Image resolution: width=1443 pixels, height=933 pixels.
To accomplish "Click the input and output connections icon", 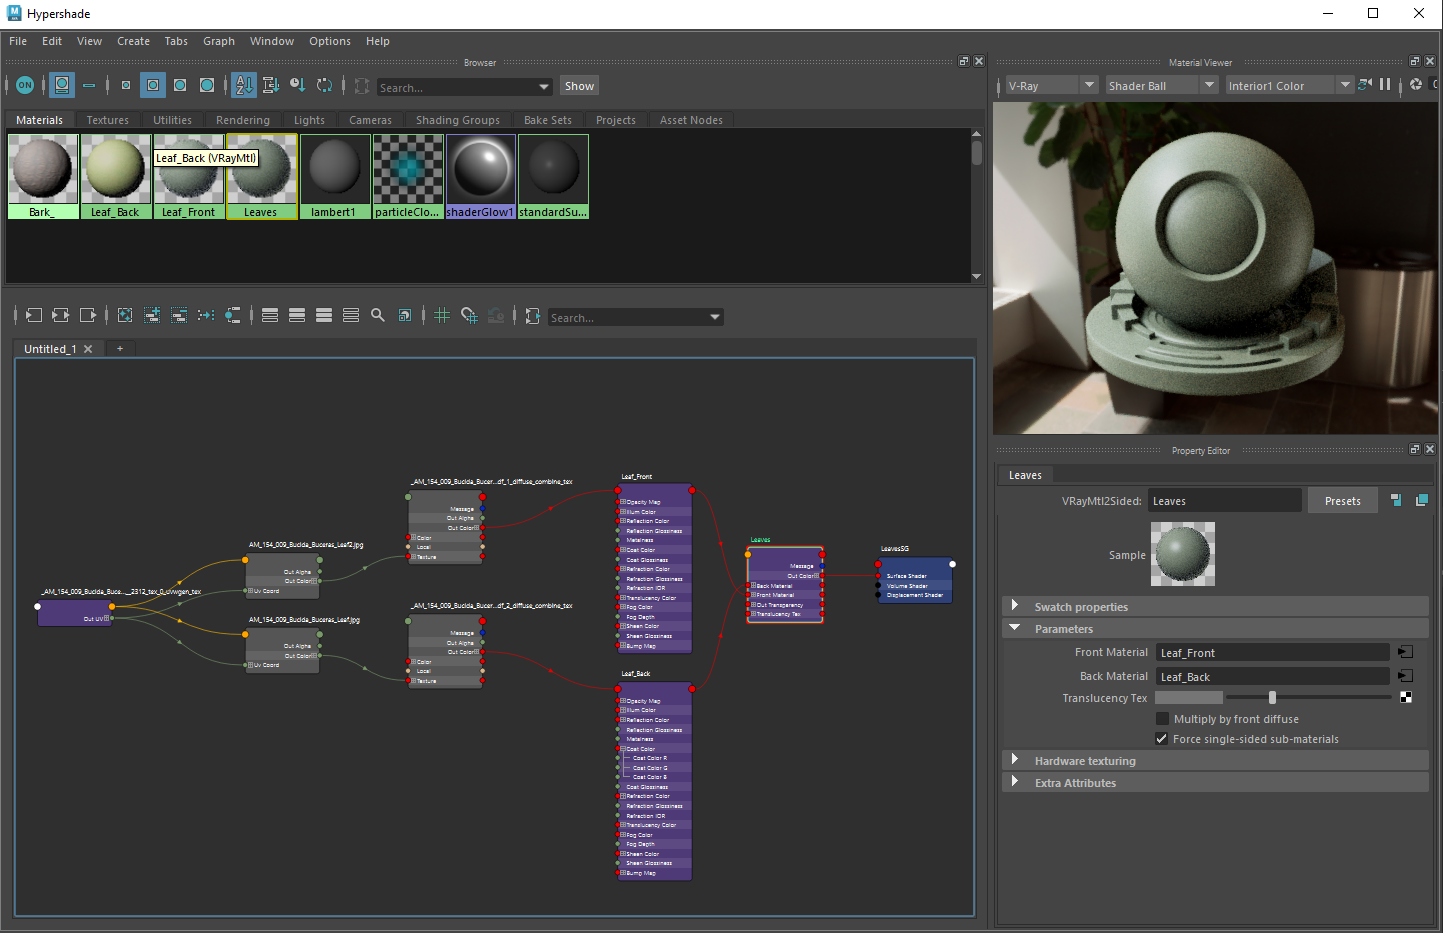I will tap(60, 315).
